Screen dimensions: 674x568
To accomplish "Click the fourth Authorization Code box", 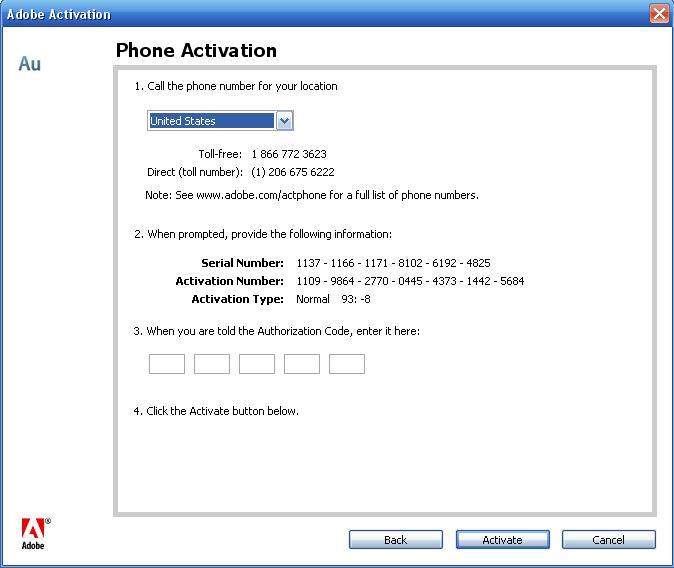I will click(302, 364).
